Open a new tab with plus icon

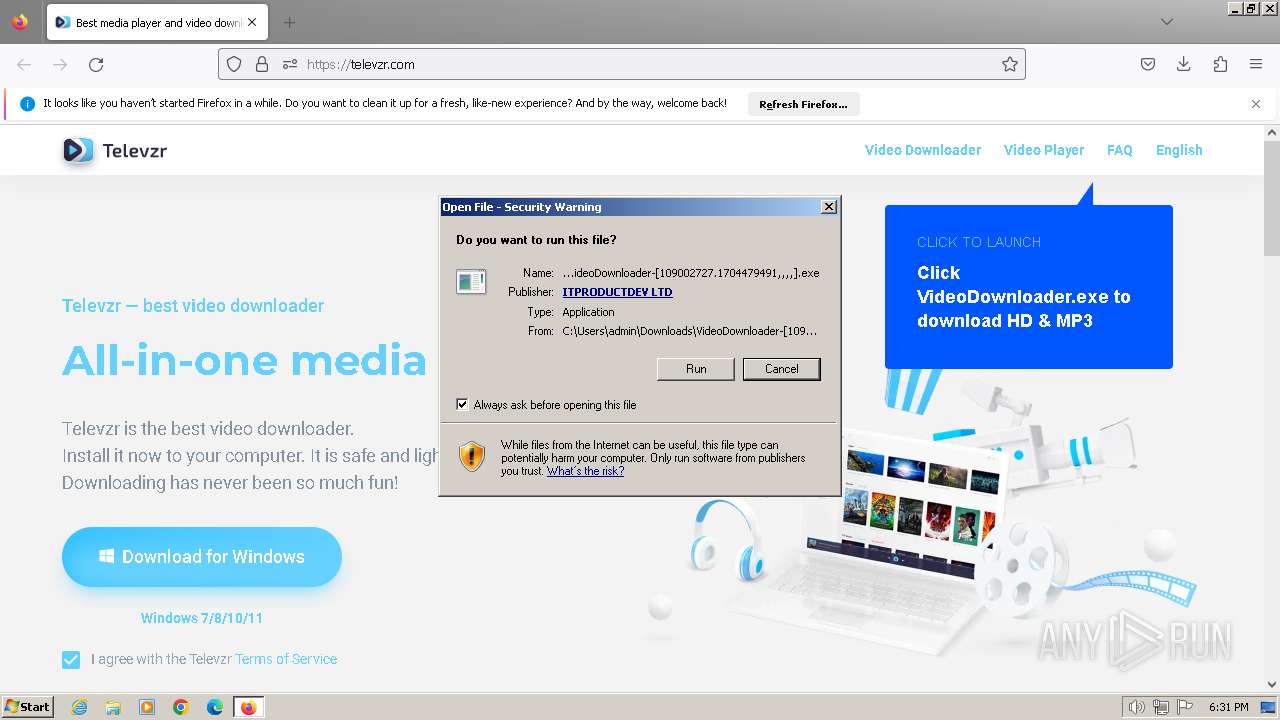pos(289,22)
